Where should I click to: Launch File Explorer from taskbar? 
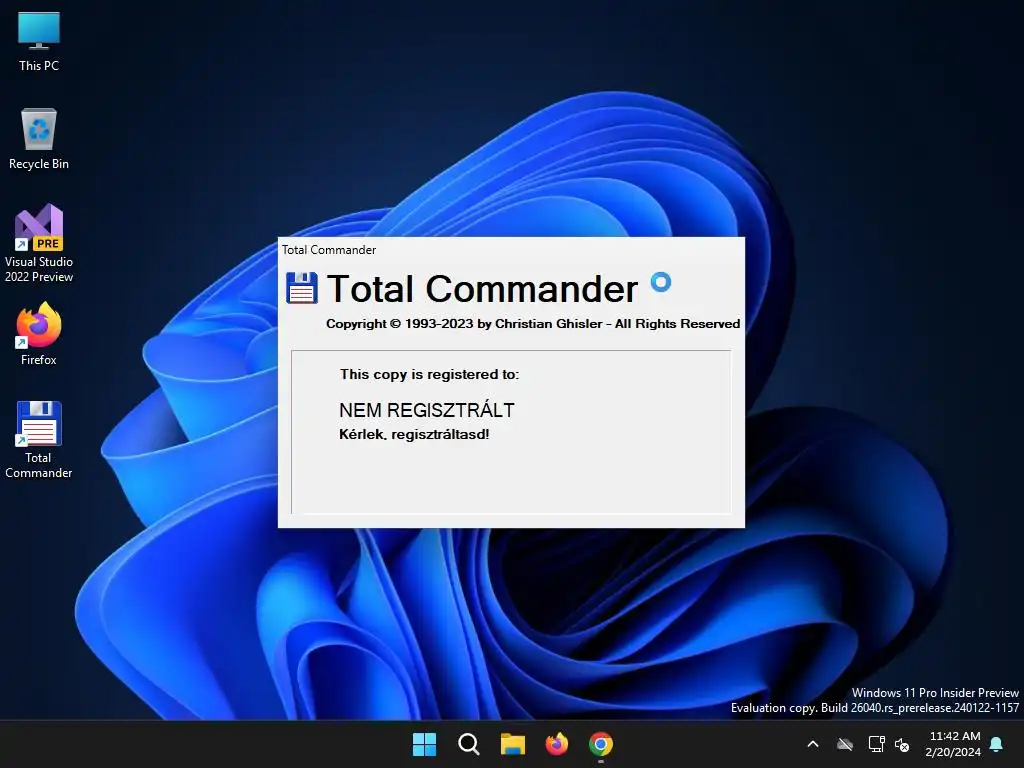(x=513, y=744)
